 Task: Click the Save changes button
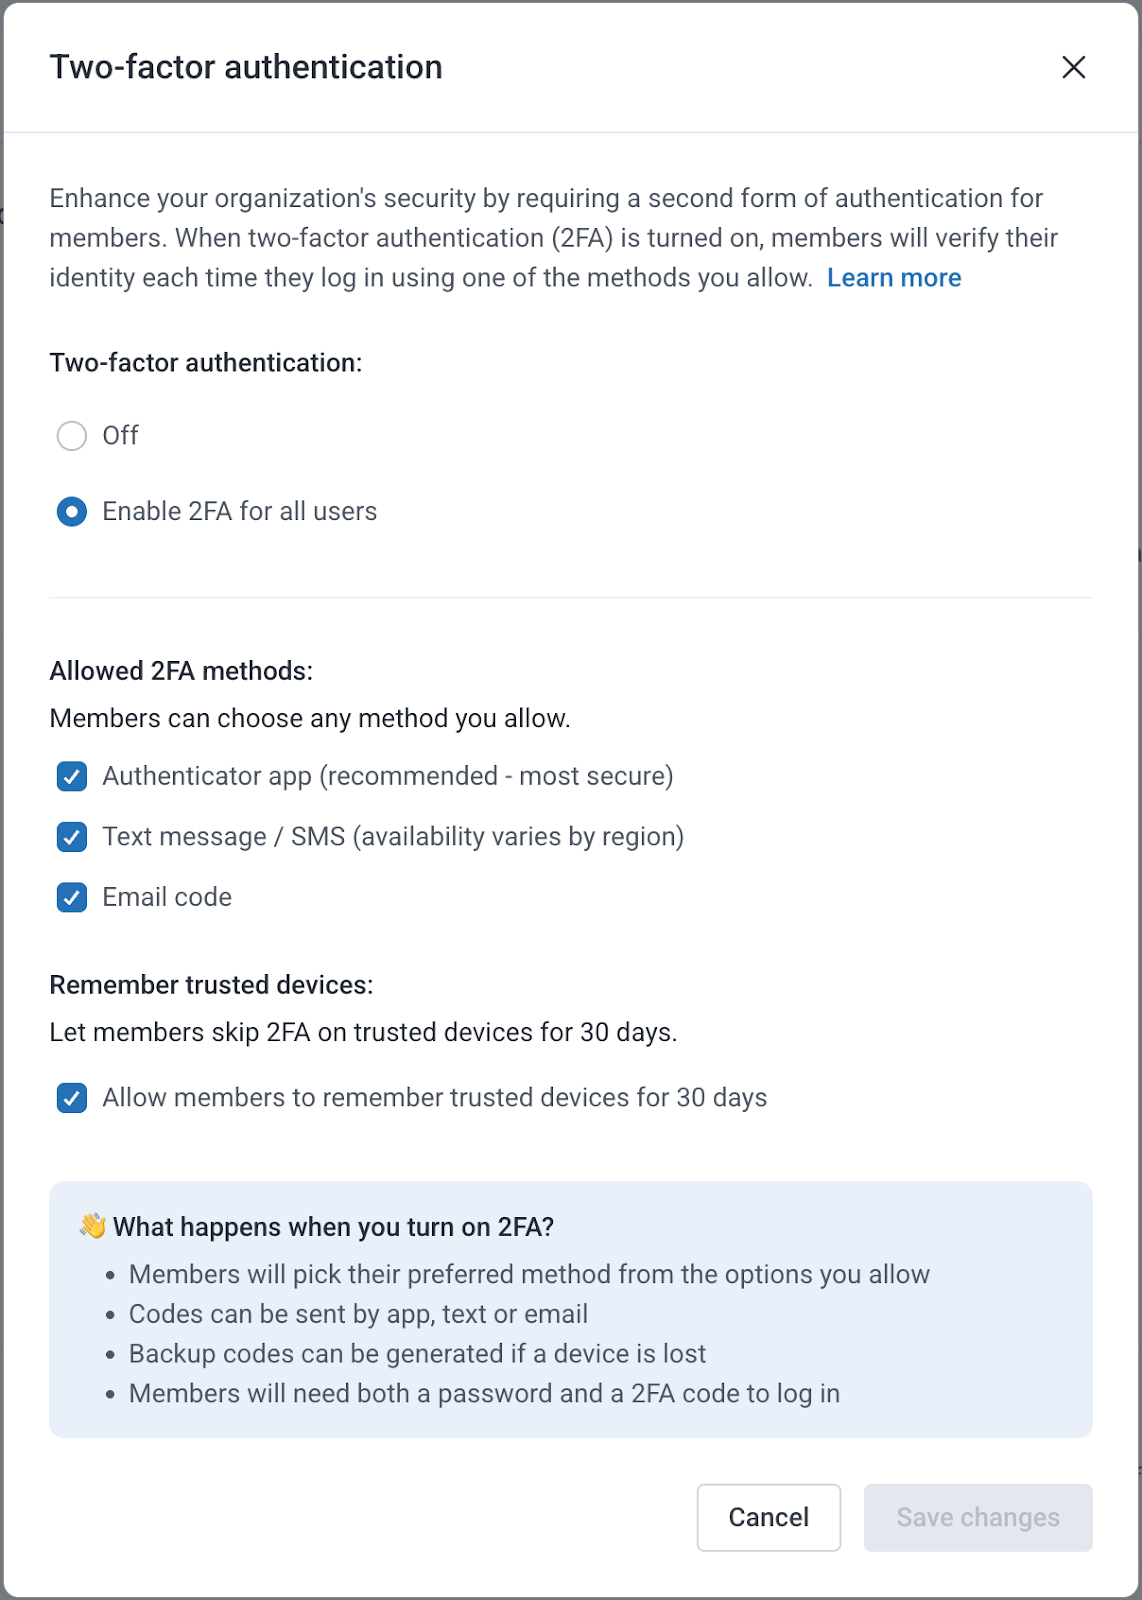click(977, 1517)
